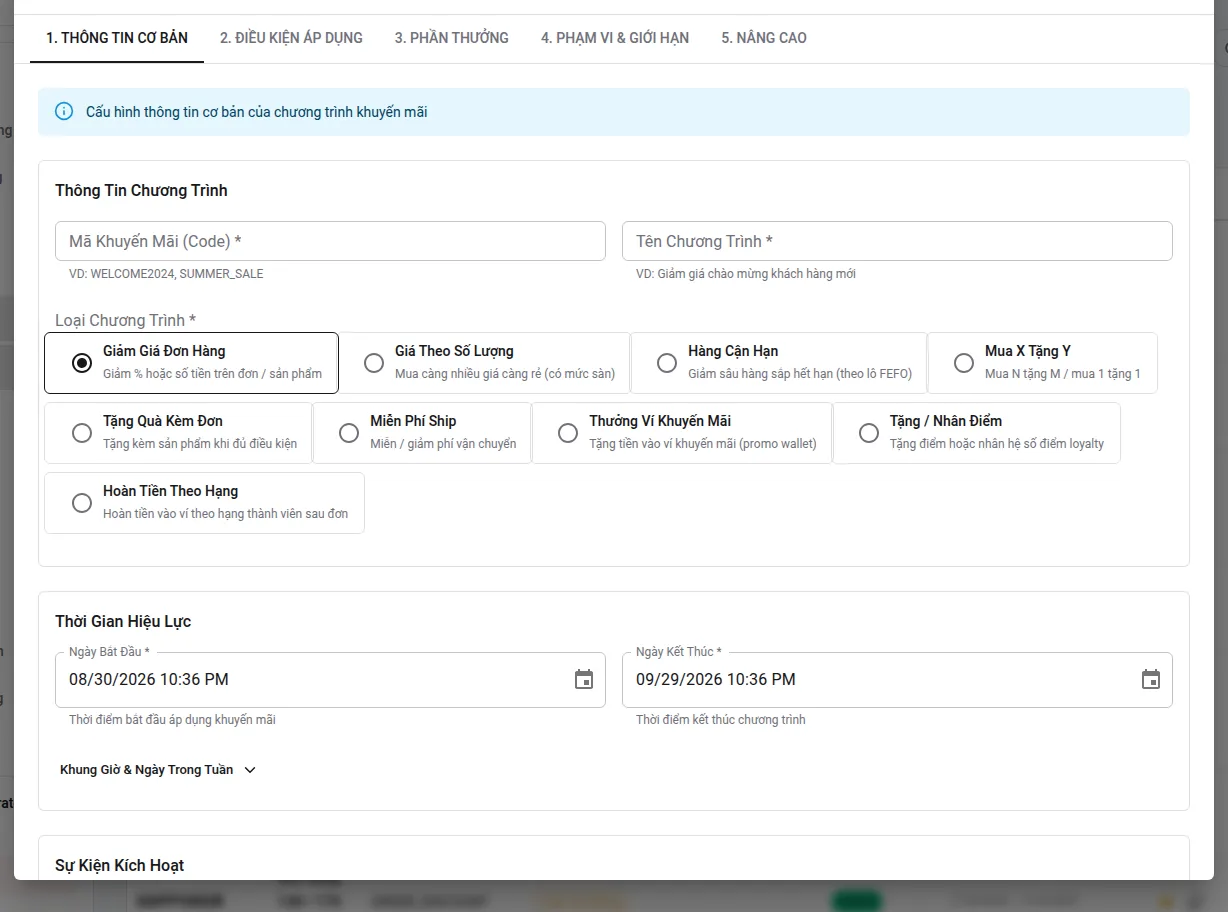Choose the Mua X Tặng Y program type
Image resolution: width=1228 pixels, height=912 pixels.
[1043, 363]
